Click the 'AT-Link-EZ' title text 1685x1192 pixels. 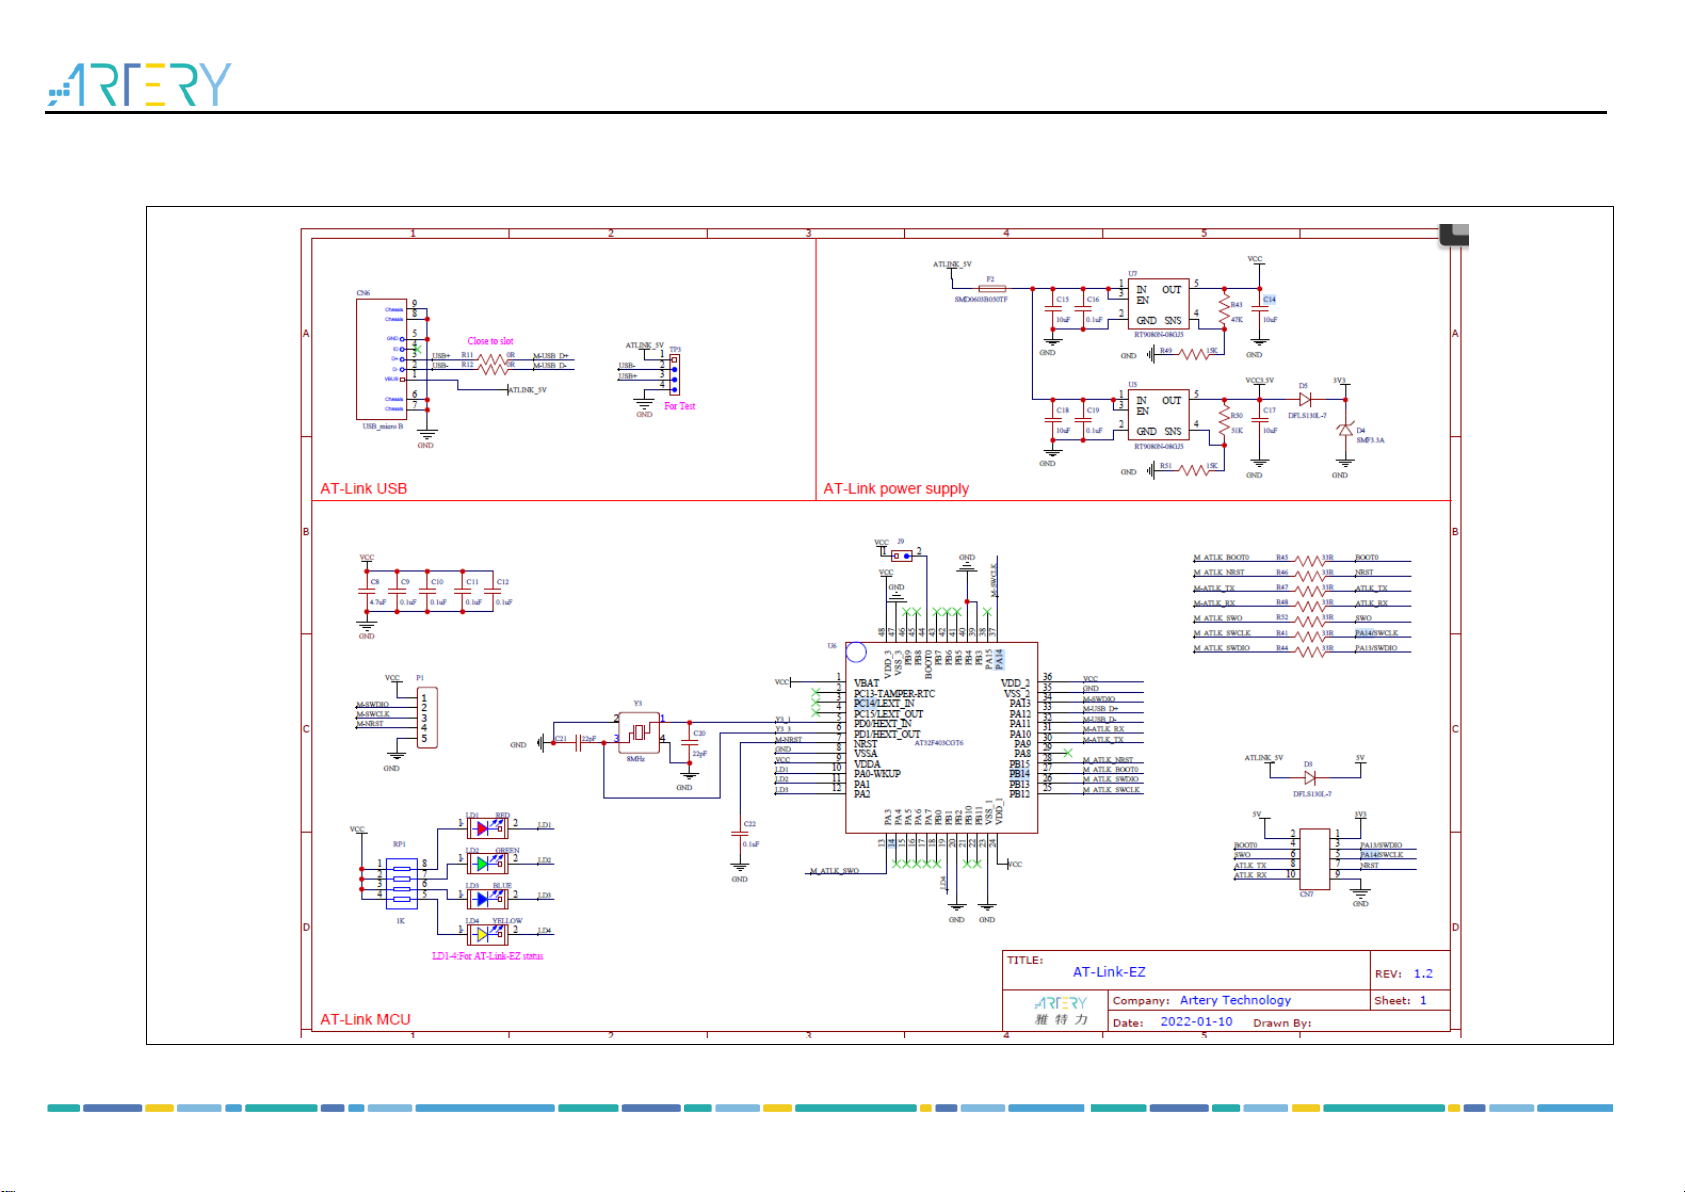tap(1109, 972)
